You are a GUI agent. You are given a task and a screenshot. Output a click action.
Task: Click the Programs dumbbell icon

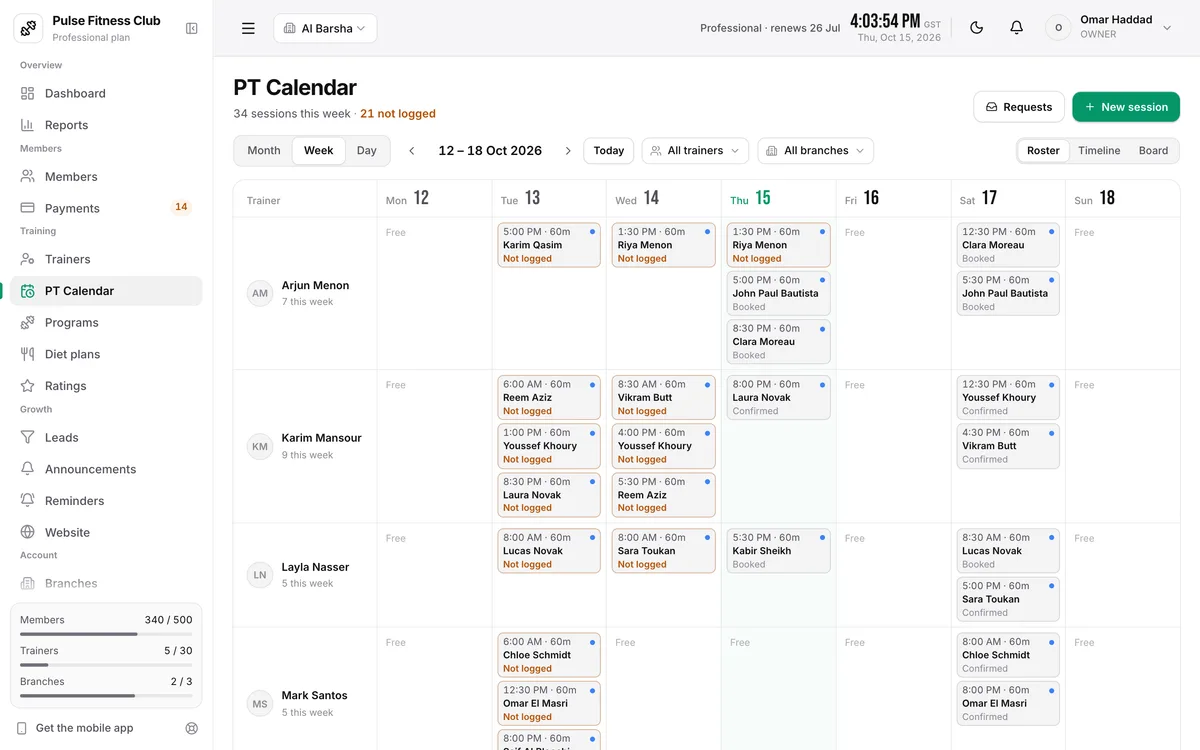pyautogui.click(x=28, y=322)
